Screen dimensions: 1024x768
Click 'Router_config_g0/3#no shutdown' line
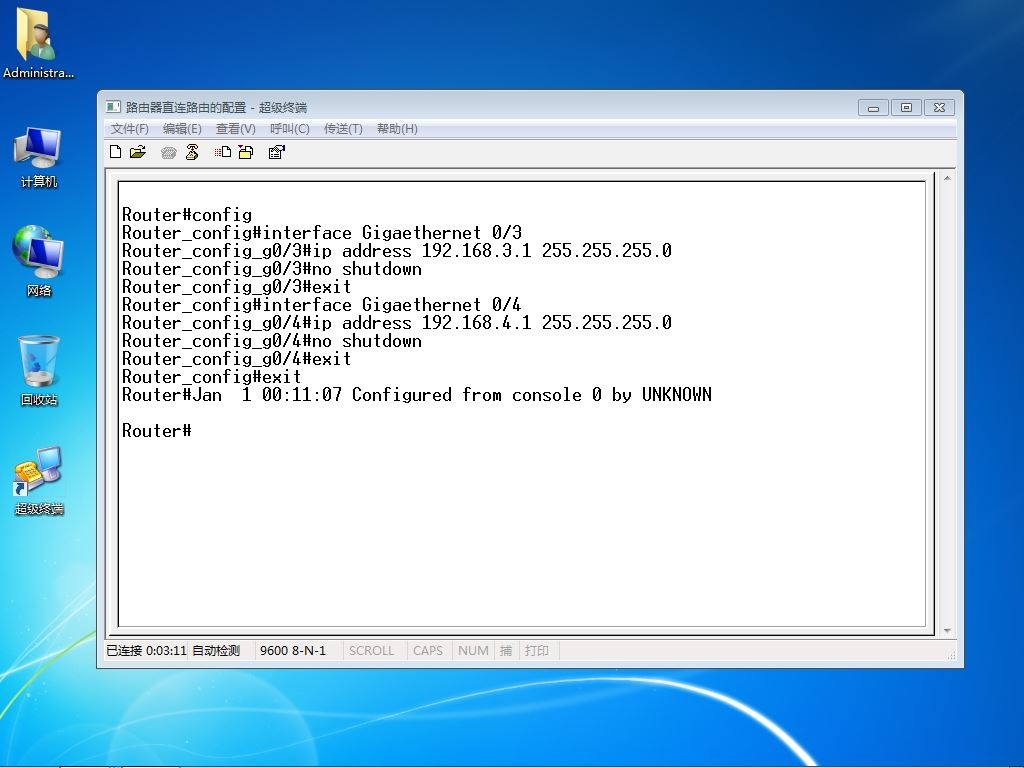272,268
